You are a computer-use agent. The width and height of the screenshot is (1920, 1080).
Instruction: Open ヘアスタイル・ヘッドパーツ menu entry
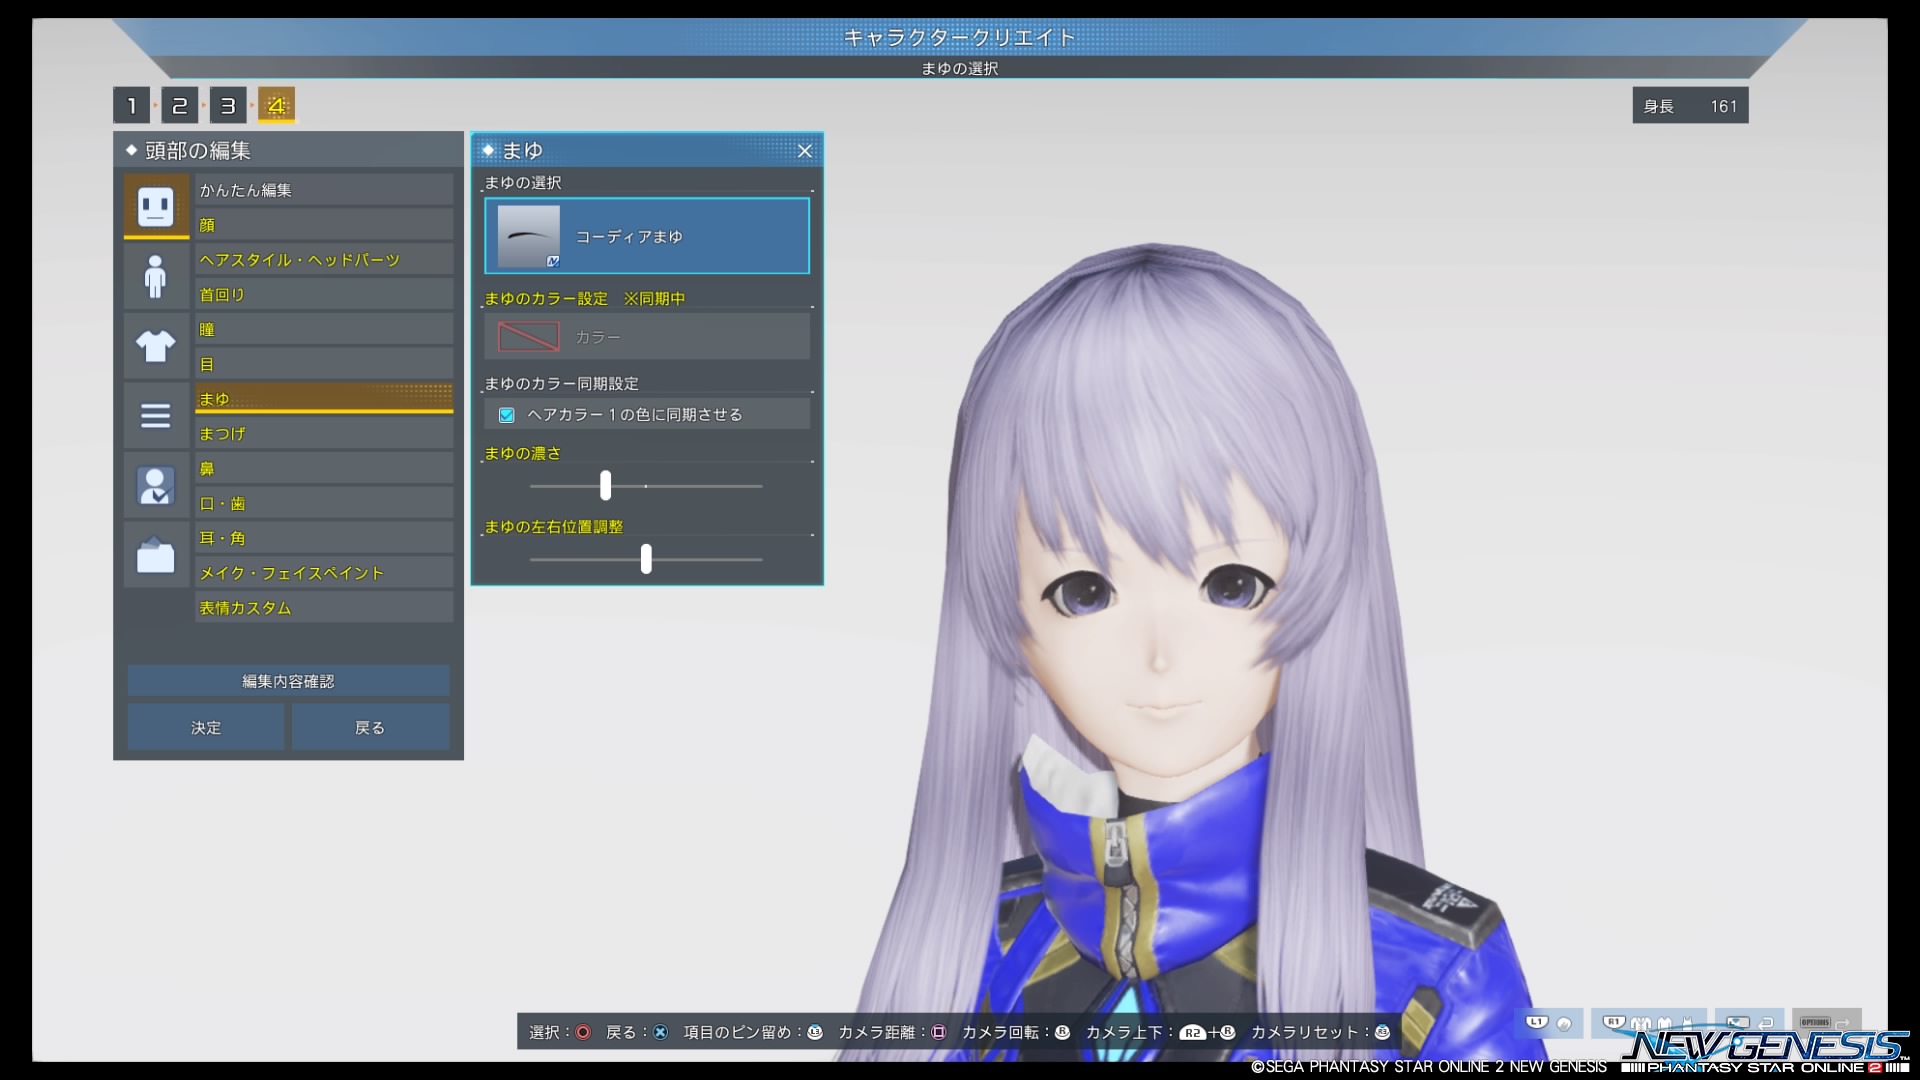pos(324,260)
